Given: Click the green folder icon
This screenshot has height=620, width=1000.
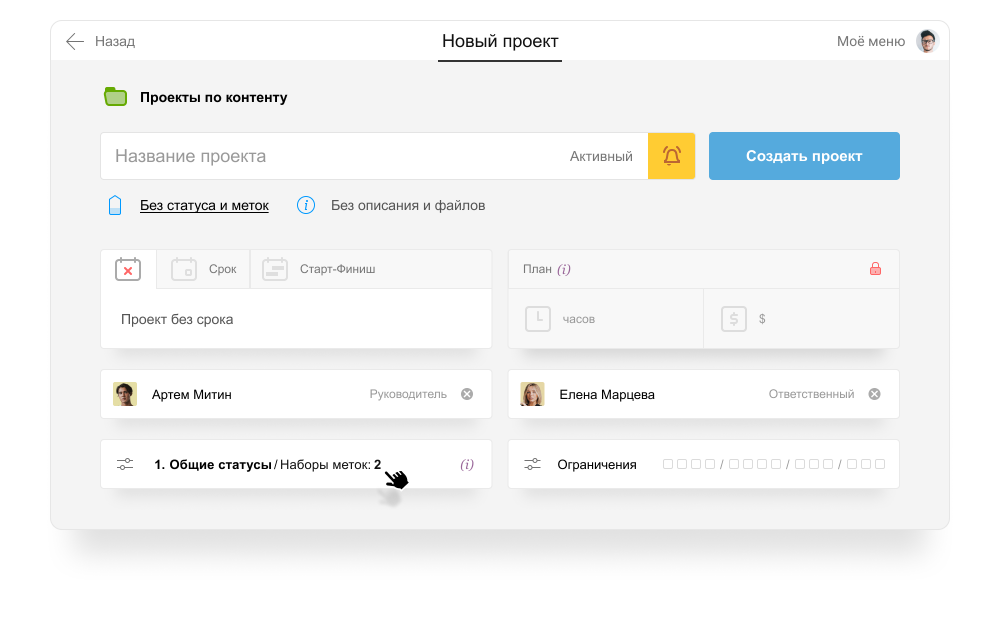Looking at the screenshot, I should (x=115, y=97).
